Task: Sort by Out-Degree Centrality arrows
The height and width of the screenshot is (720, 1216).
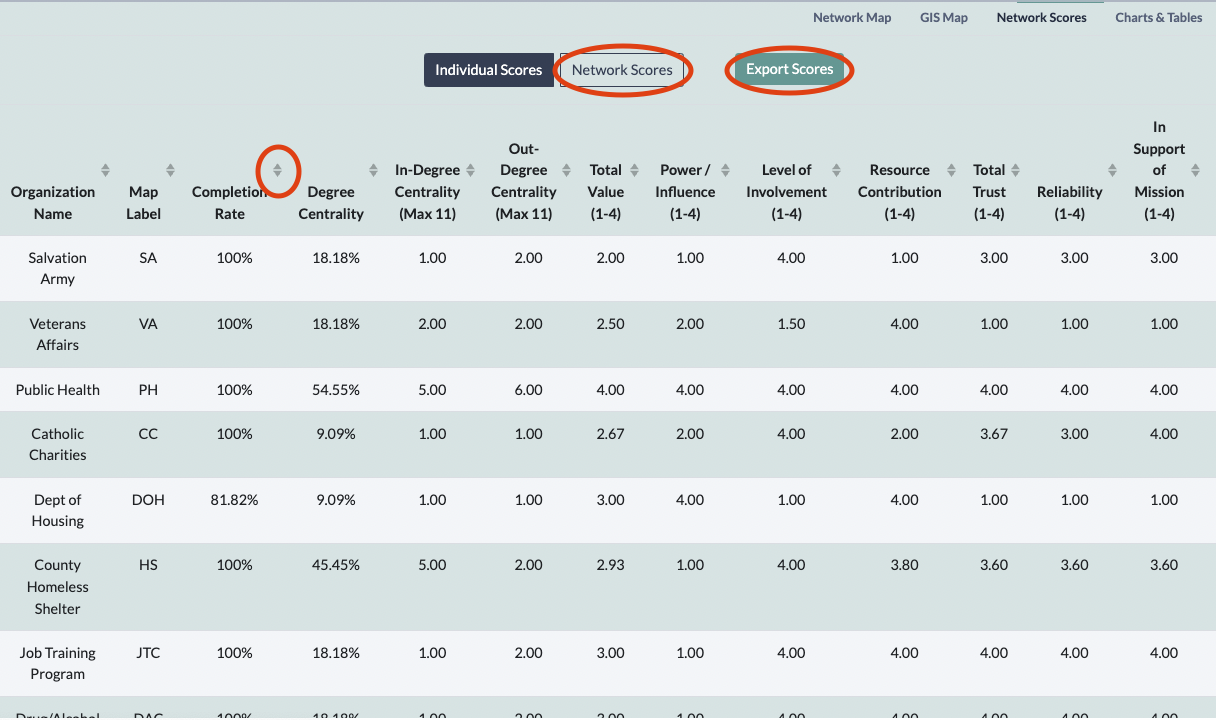Action: tap(566, 170)
